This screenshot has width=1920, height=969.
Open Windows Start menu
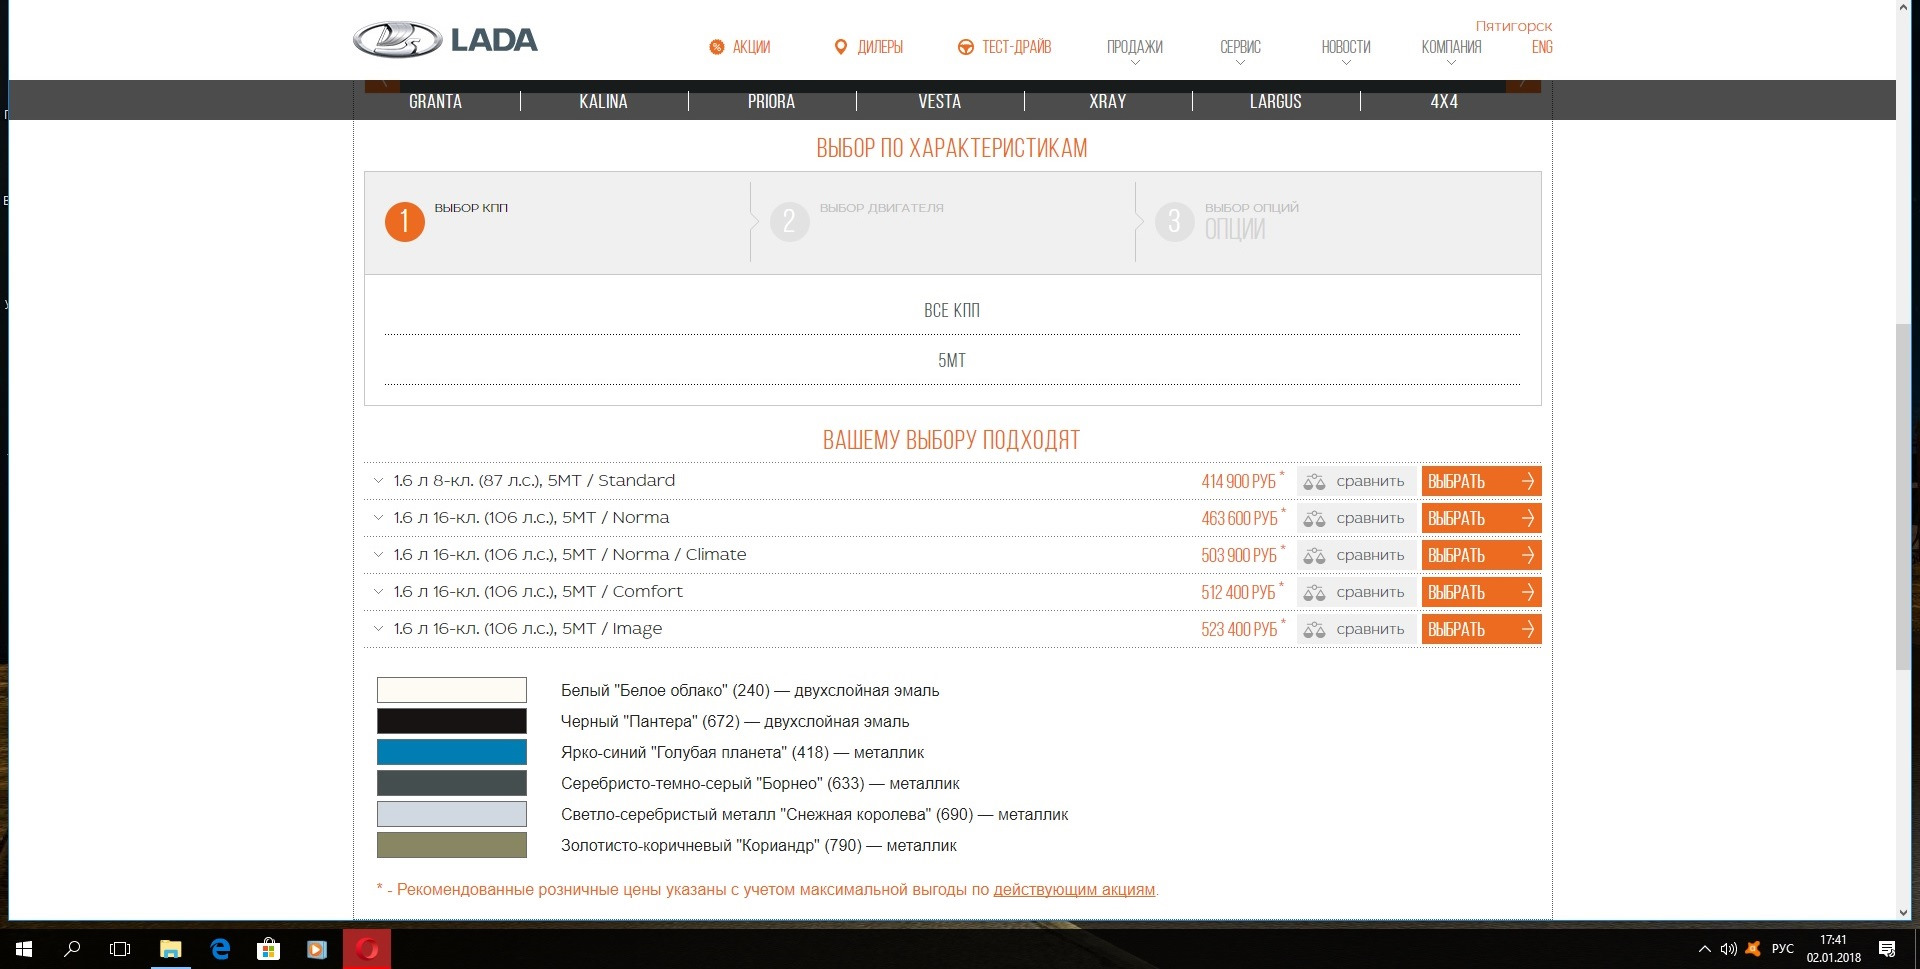(x=24, y=949)
